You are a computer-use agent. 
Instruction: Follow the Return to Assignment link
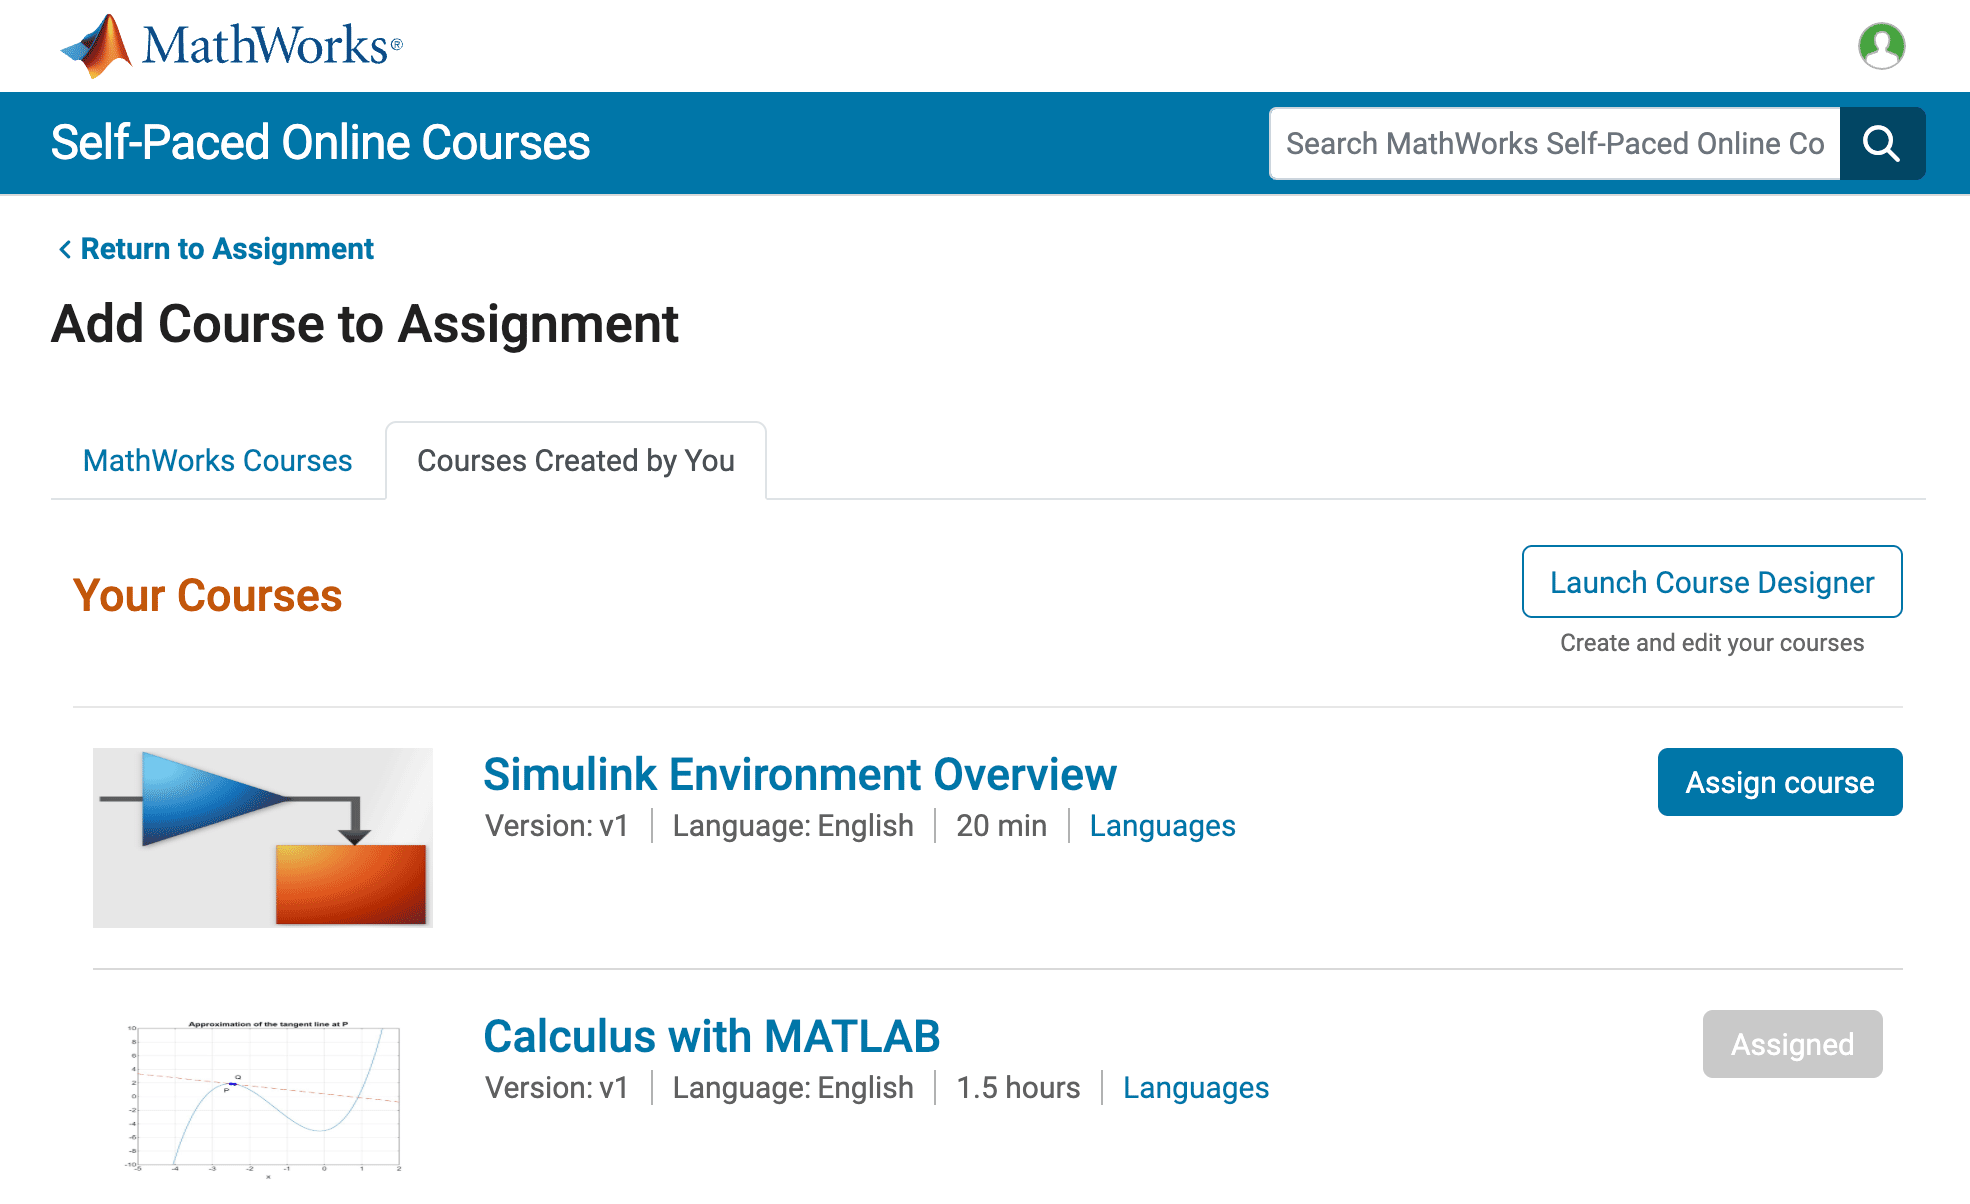227,249
